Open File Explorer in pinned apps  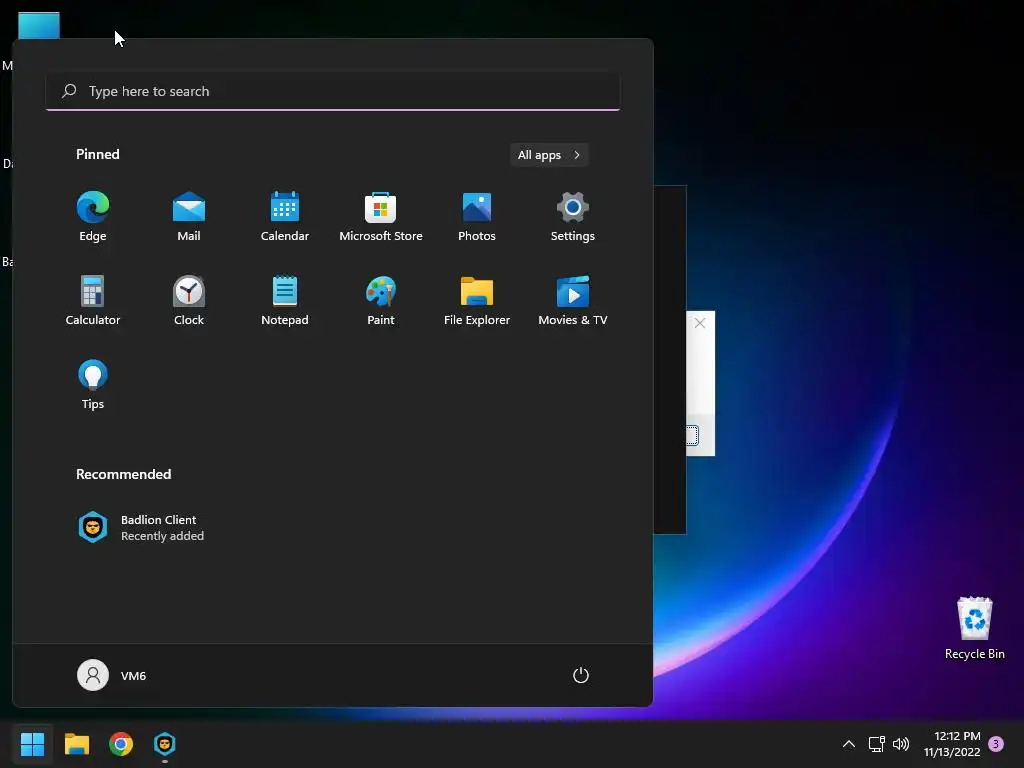[477, 301]
